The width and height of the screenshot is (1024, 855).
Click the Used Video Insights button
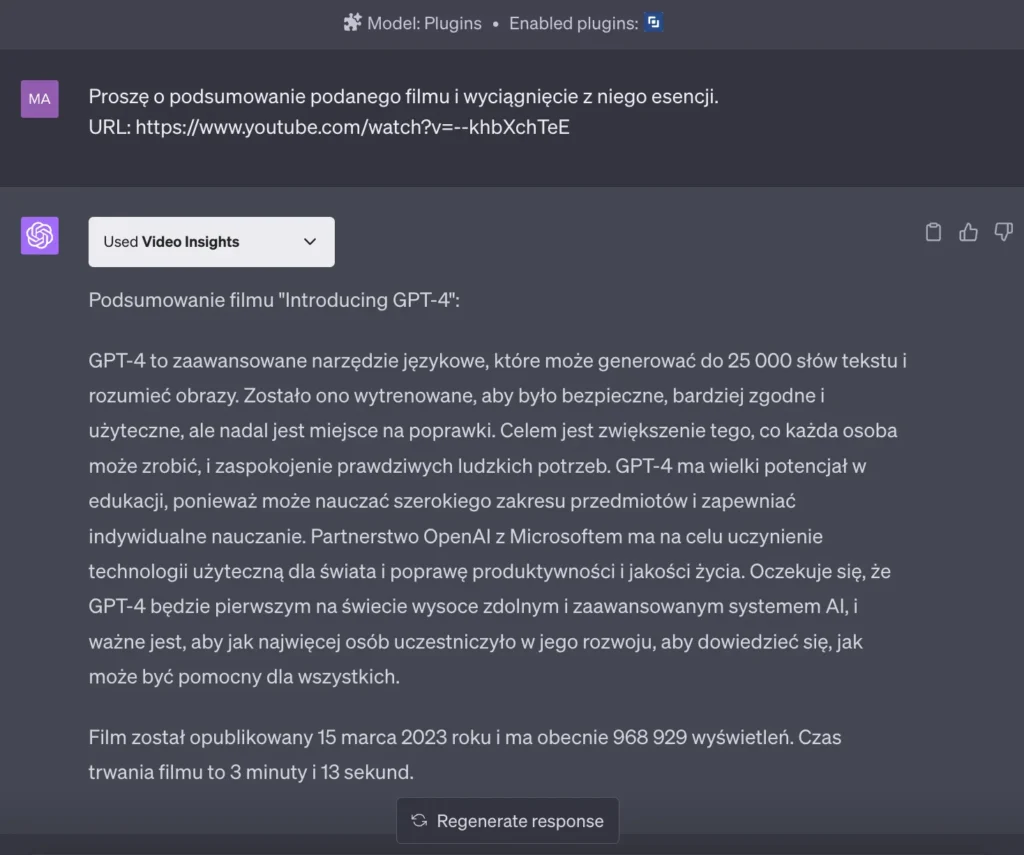click(211, 241)
